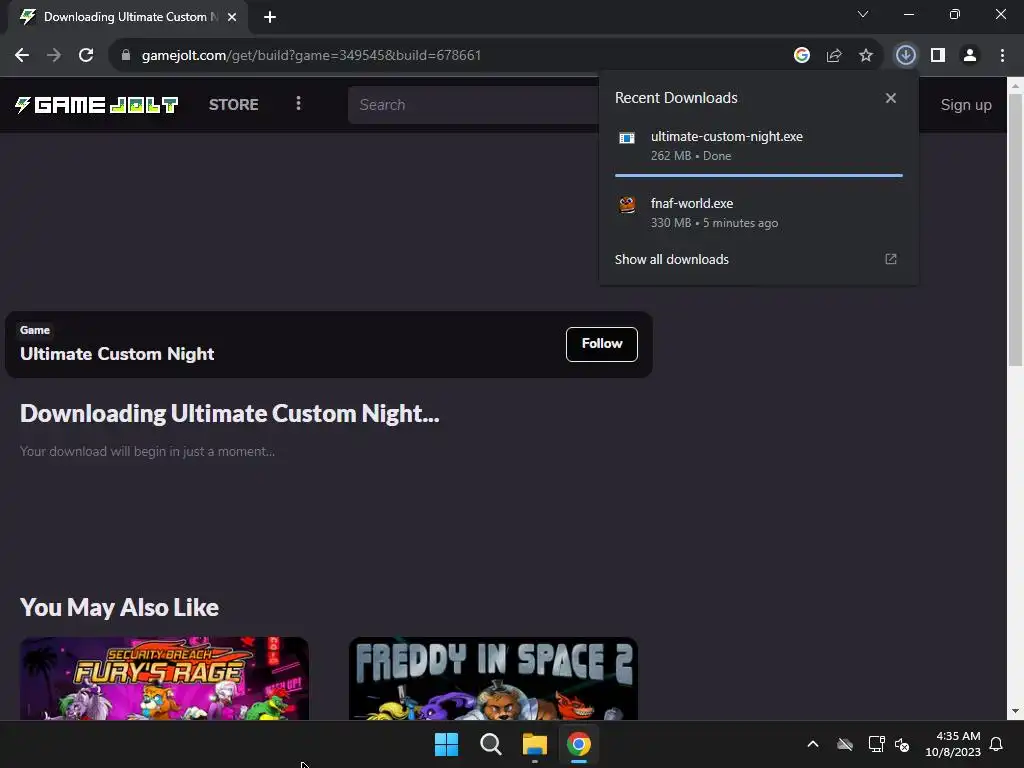Image resolution: width=1024 pixels, height=768 pixels.
Task: Click the ultimate-custom-night.exe file icon
Action: coord(627,138)
